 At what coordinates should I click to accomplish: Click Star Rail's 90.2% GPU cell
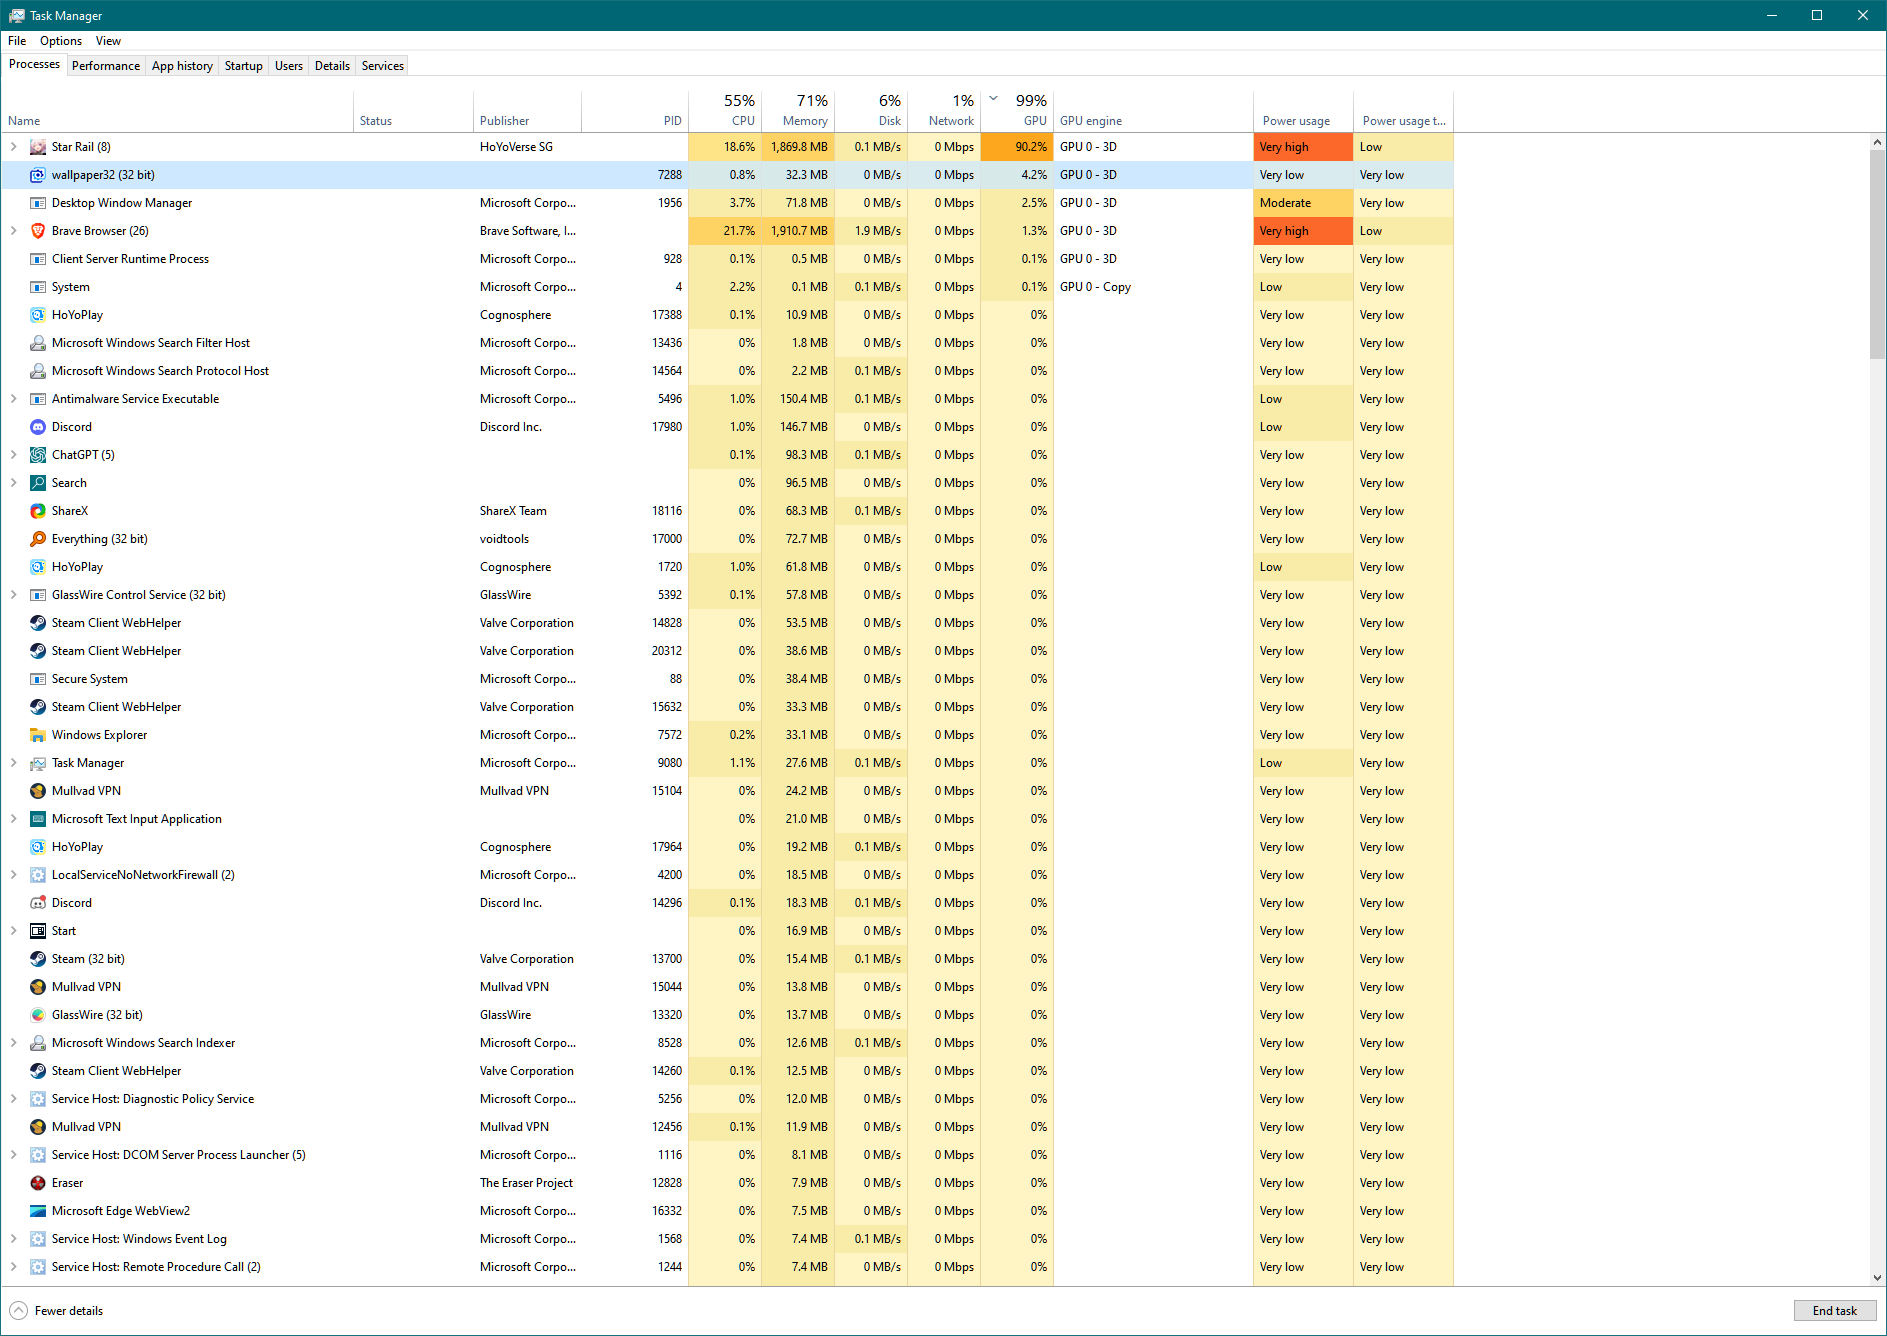click(x=1017, y=147)
